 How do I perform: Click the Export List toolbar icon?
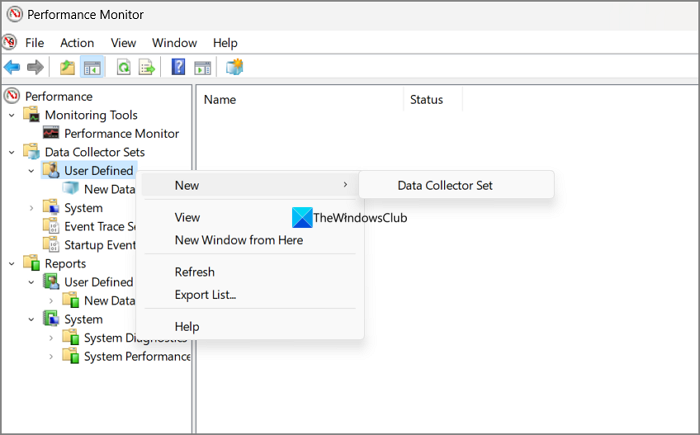(x=147, y=67)
